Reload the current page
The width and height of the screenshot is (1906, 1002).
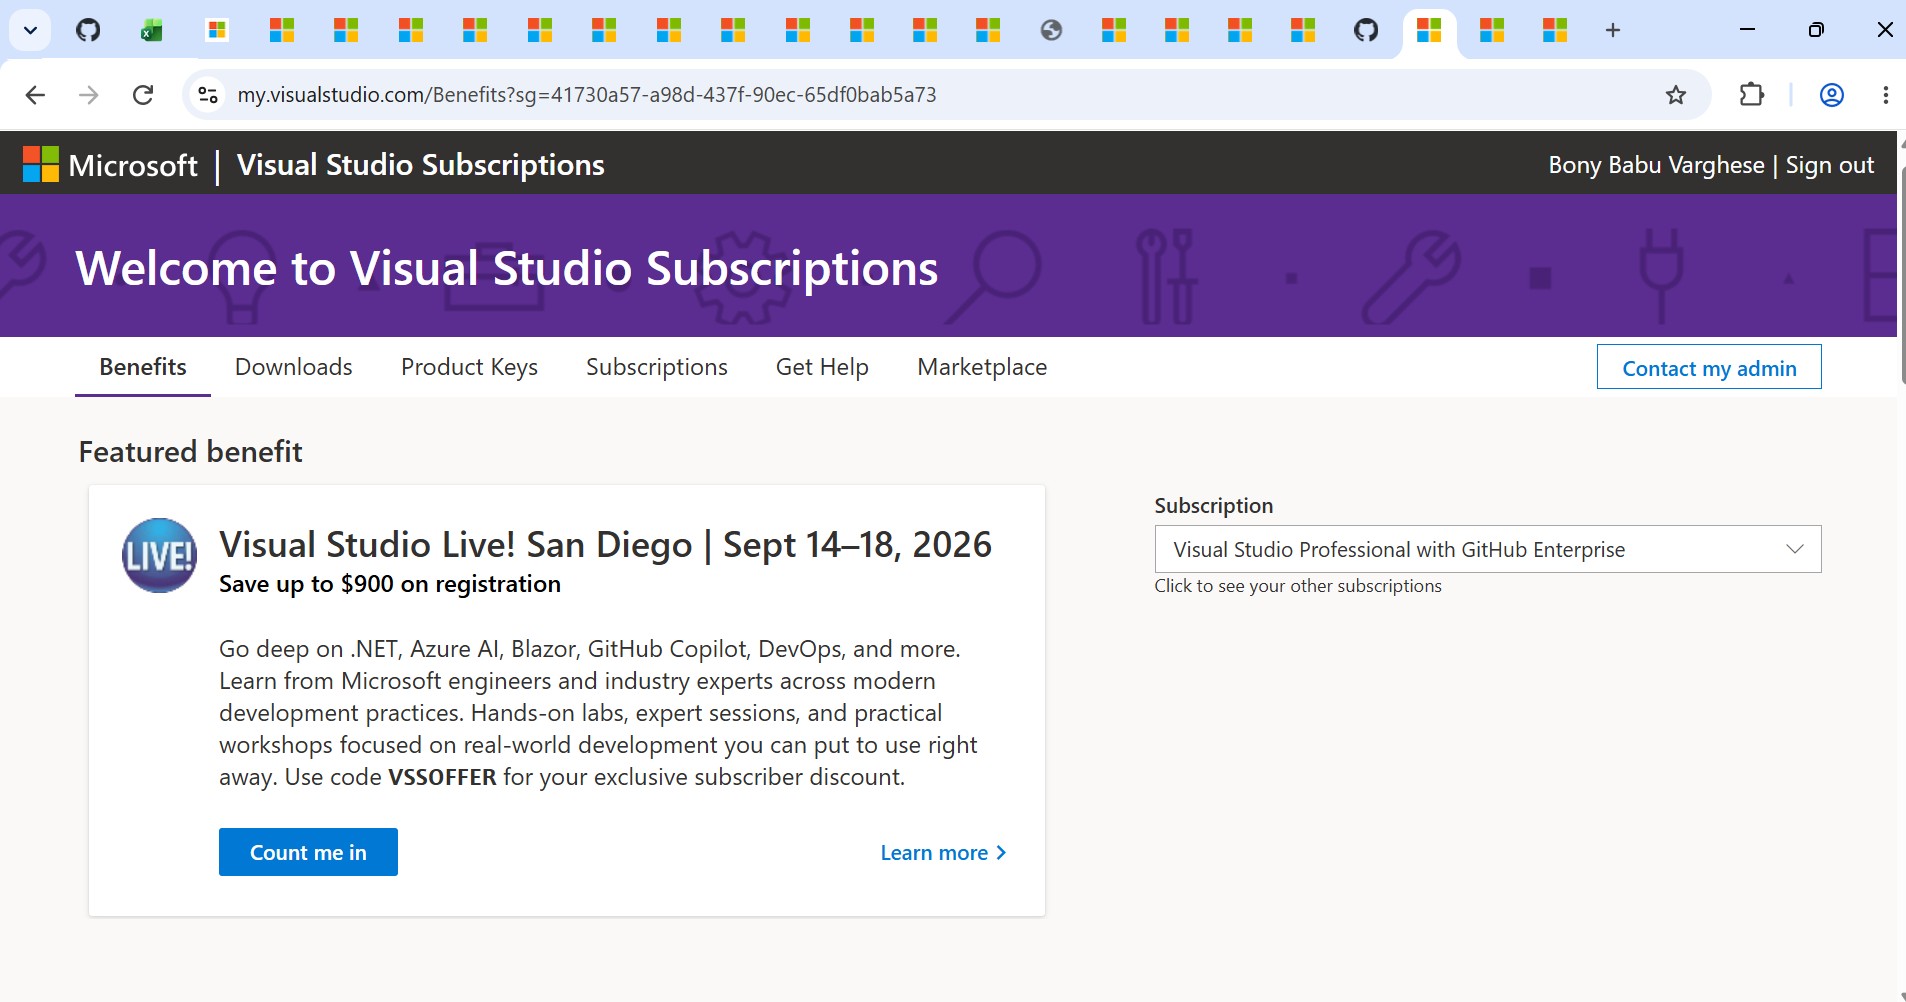pyautogui.click(x=143, y=95)
